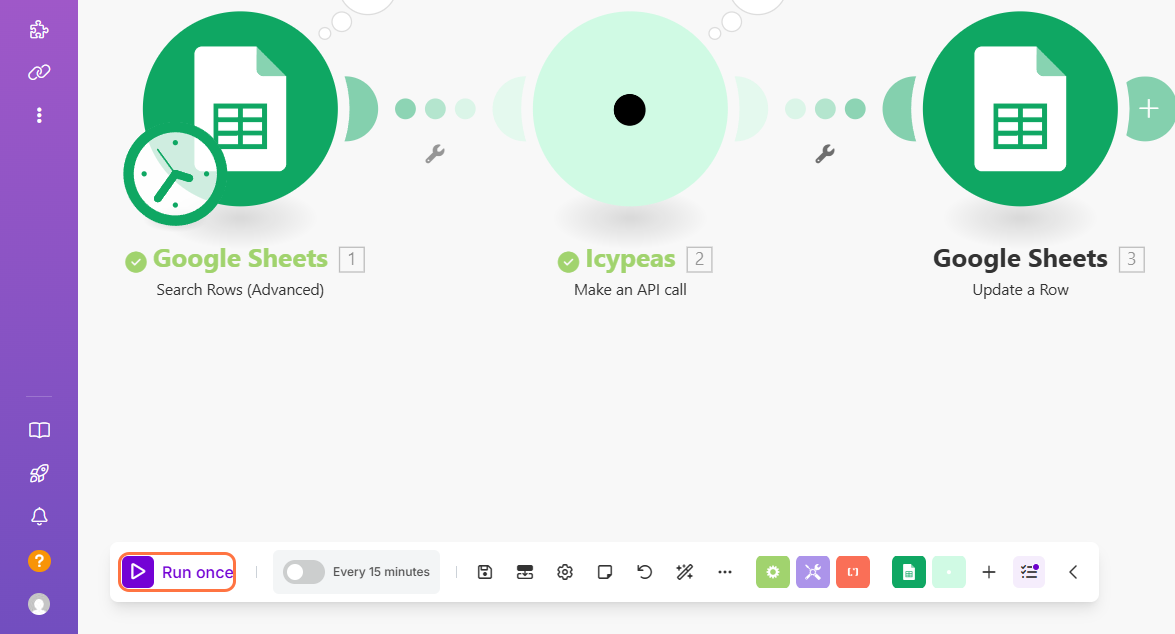The image size is (1175, 634).
Task: Add a note with the sticky note icon
Action: pyautogui.click(x=605, y=572)
